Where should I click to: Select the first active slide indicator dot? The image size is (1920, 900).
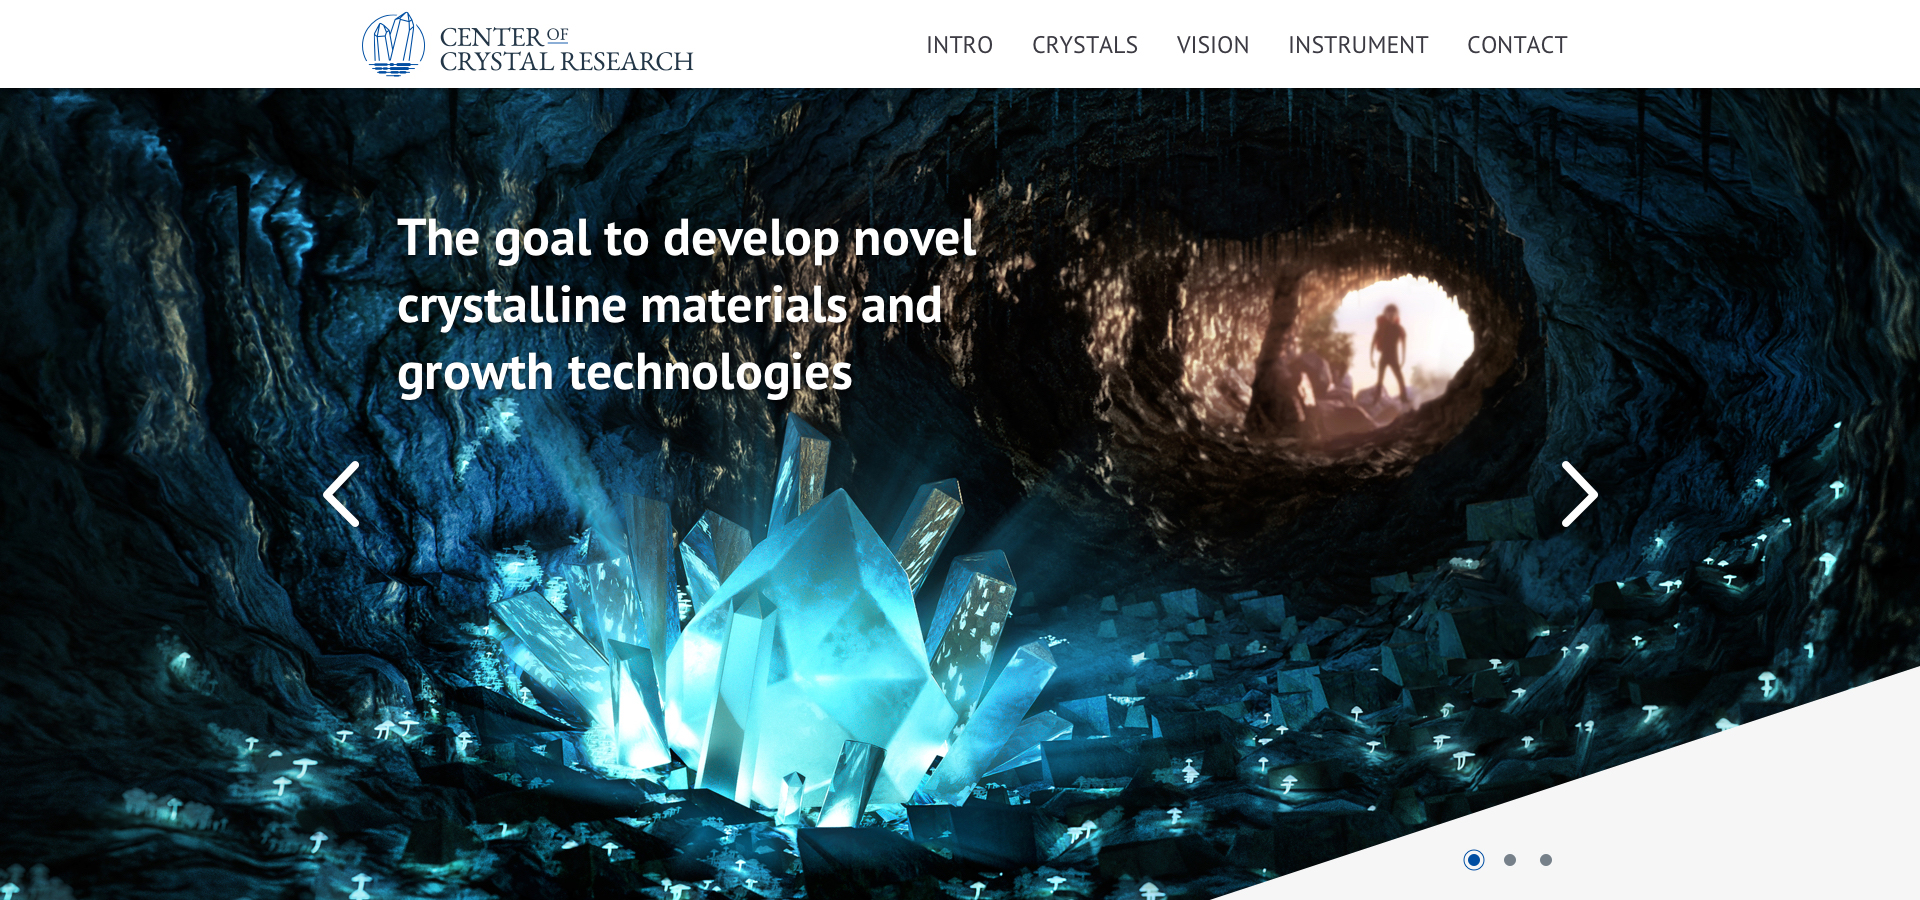(x=1473, y=860)
